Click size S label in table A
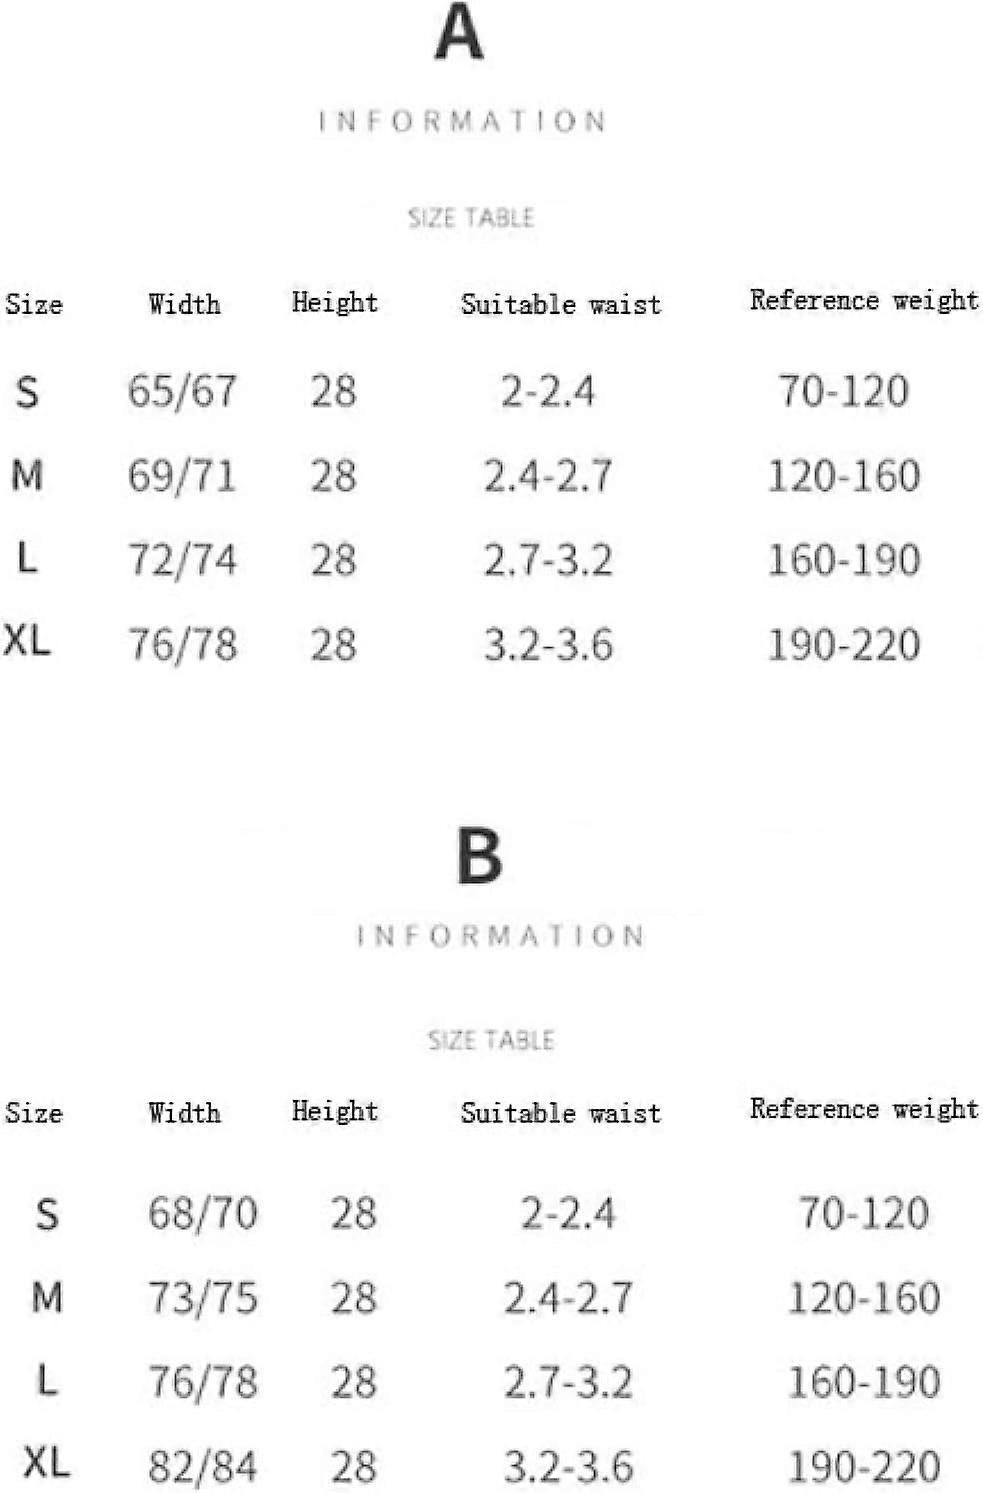This screenshot has height=1493, width=983. tap(27, 391)
